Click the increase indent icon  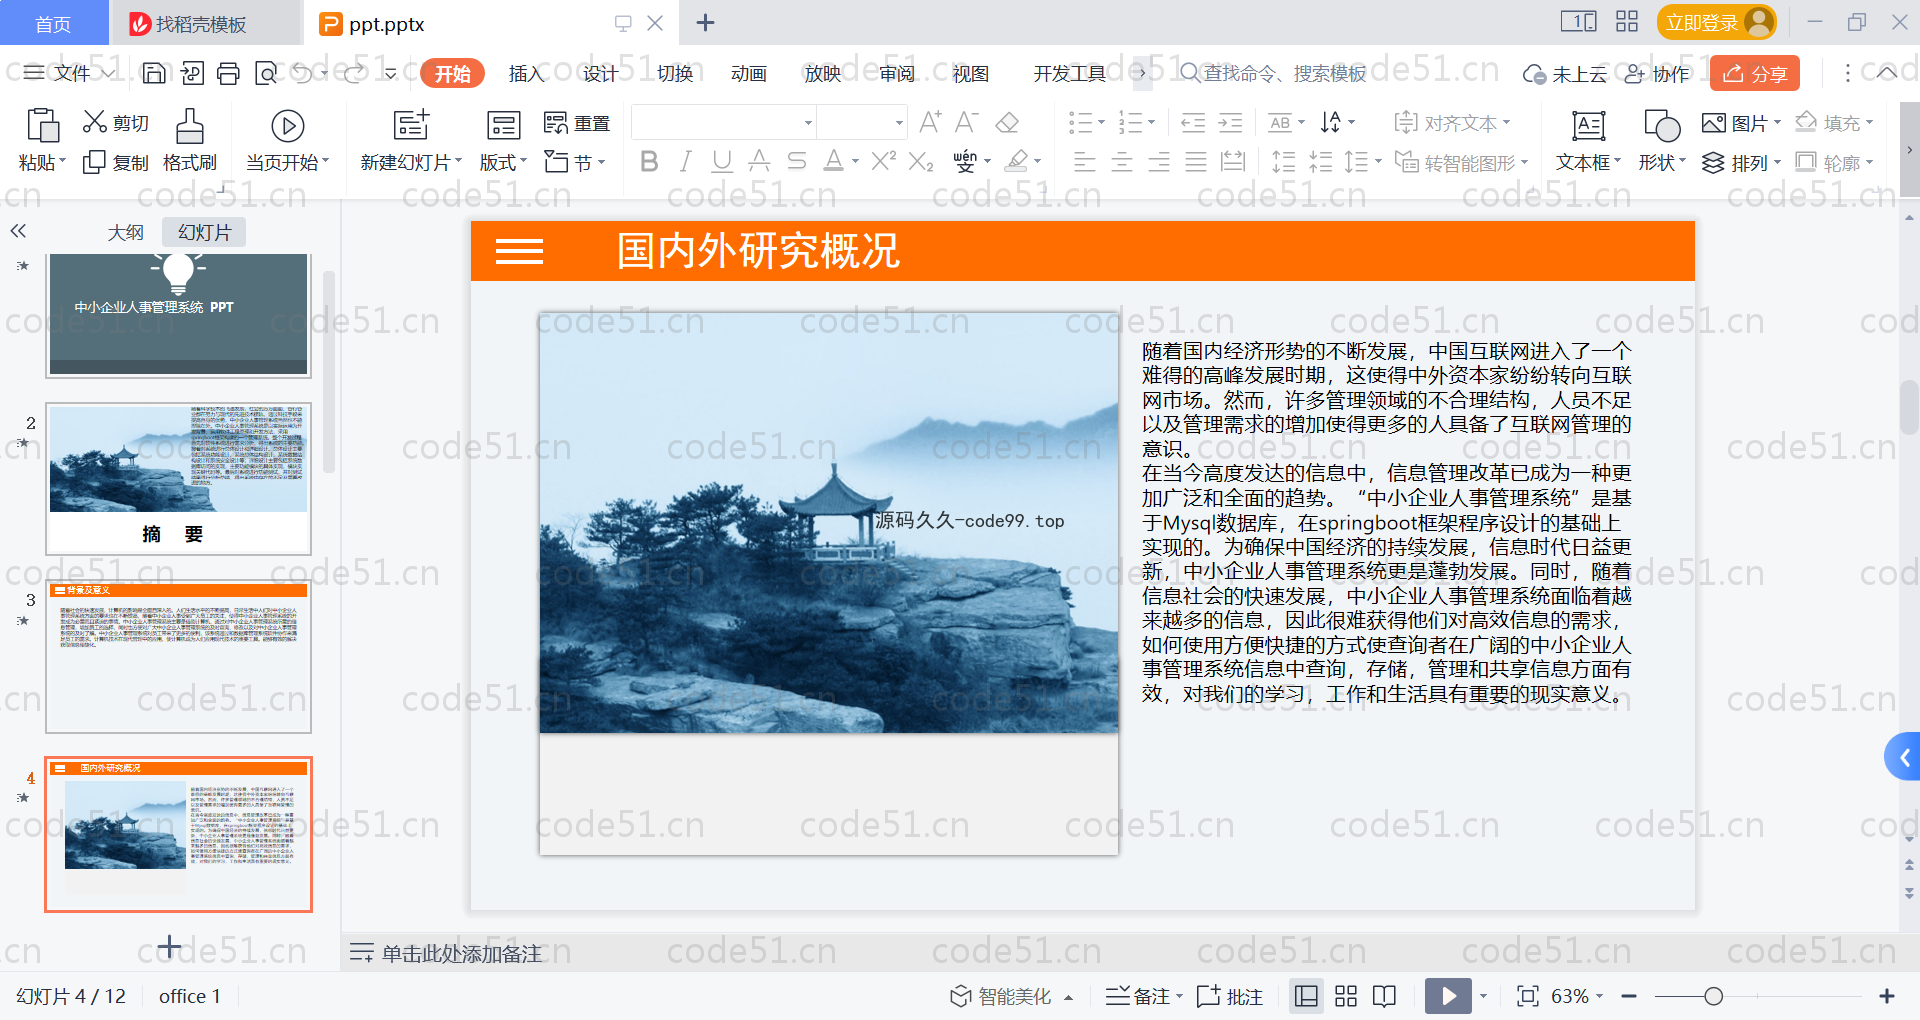(1230, 123)
